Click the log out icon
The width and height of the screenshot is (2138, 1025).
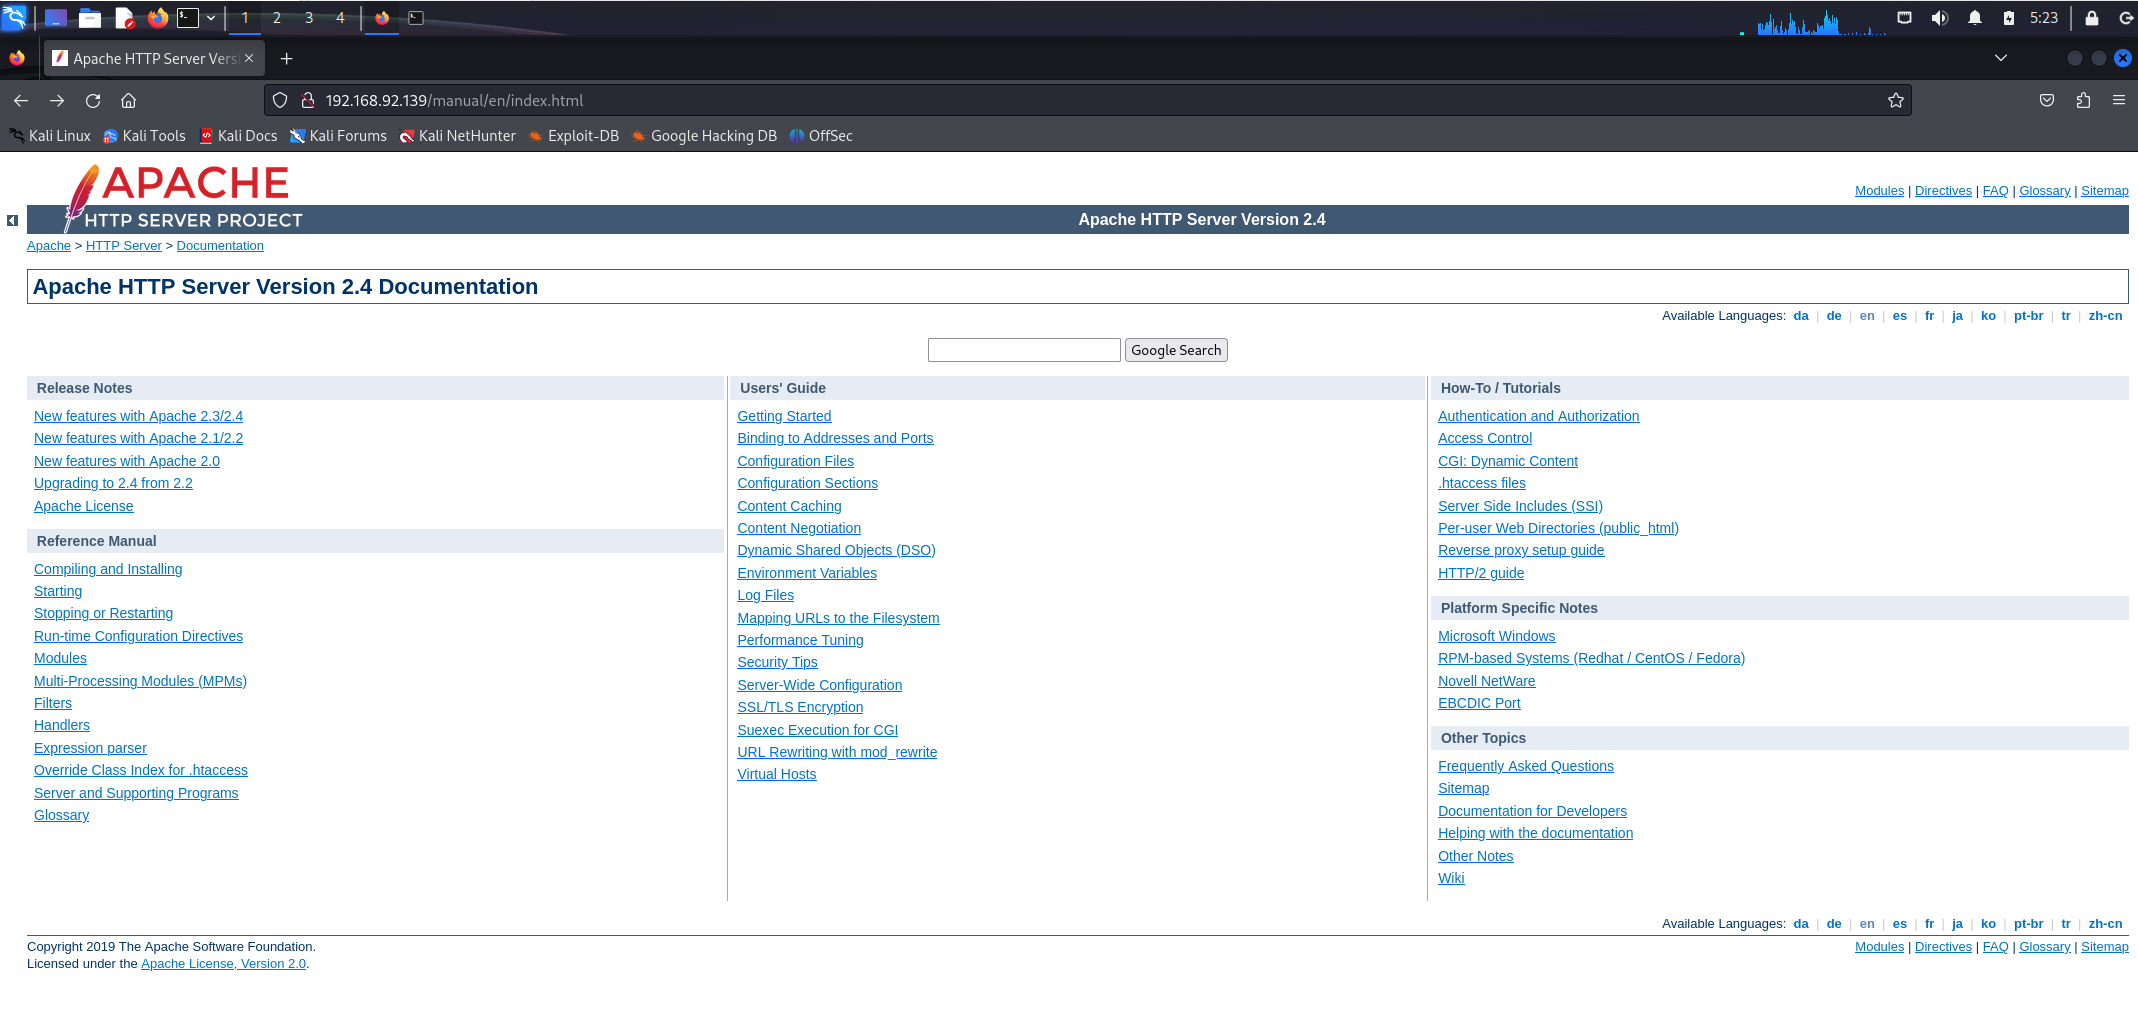click(x=2126, y=18)
